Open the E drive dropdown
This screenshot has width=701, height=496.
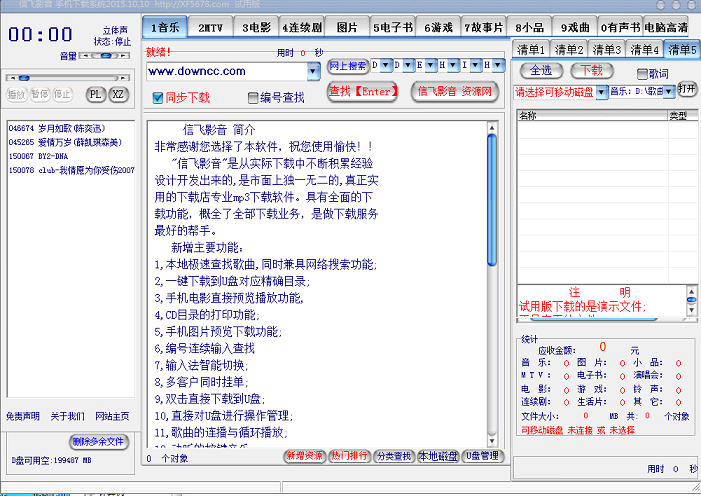431,65
